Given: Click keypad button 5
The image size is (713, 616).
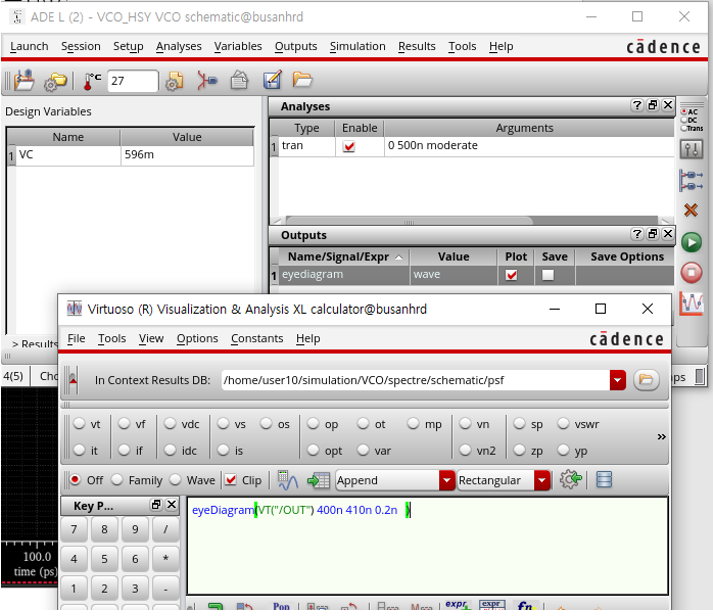Looking at the screenshot, I should click(104, 559).
